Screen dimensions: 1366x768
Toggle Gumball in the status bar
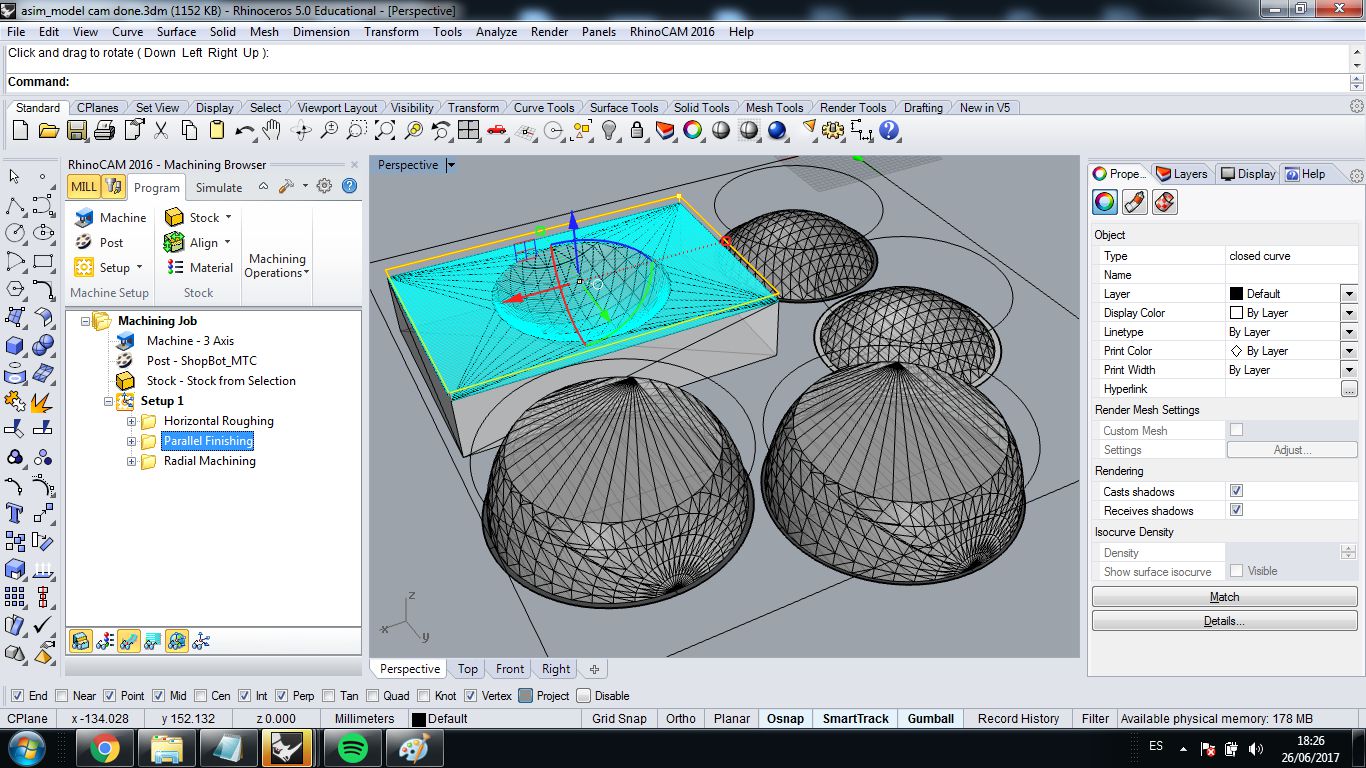[x=931, y=719]
